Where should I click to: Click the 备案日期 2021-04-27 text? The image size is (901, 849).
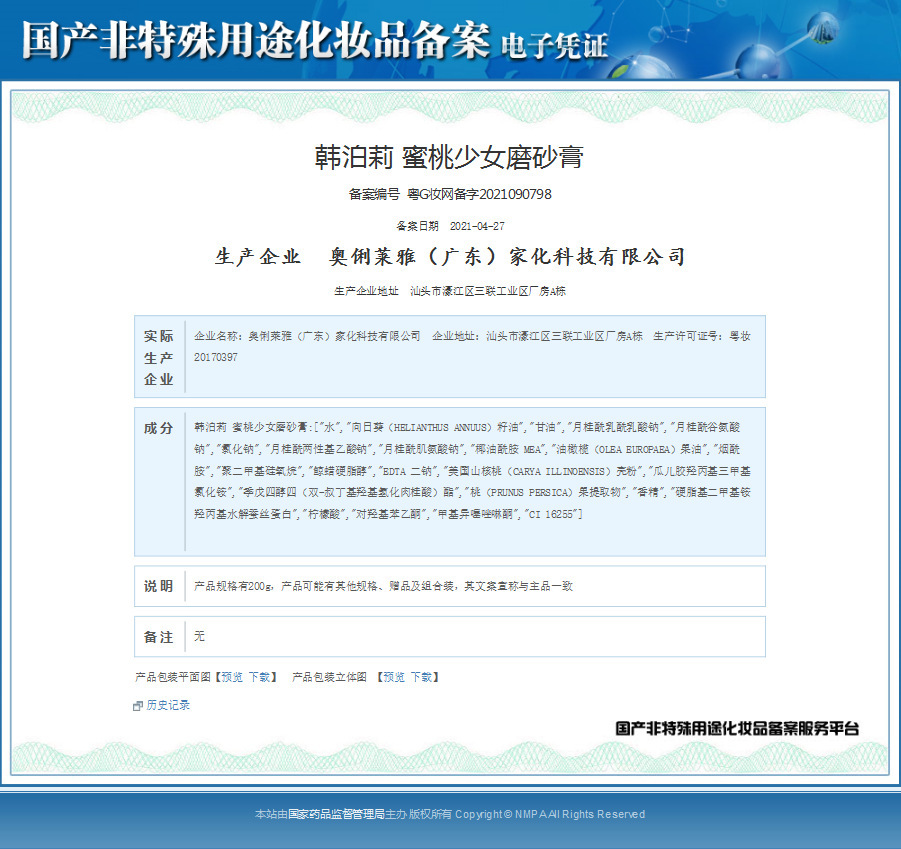coord(450,226)
